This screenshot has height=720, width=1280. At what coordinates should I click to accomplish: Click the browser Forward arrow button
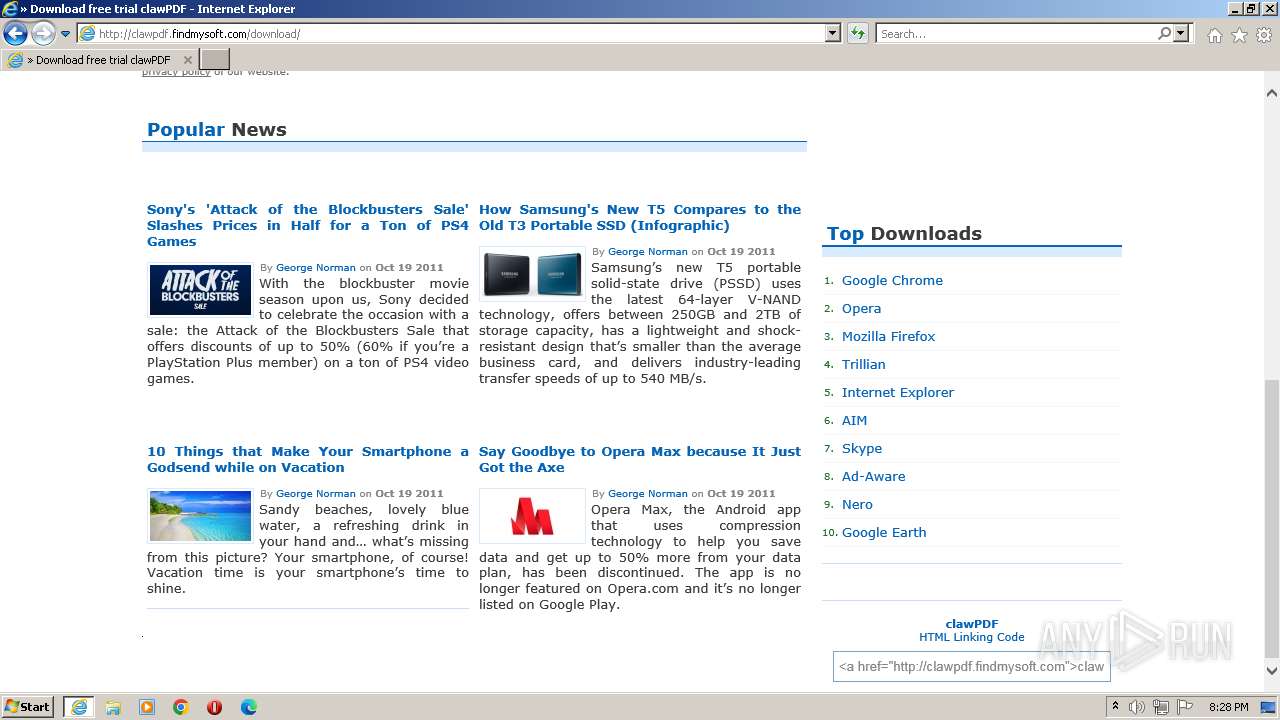click(x=43, y=34)
